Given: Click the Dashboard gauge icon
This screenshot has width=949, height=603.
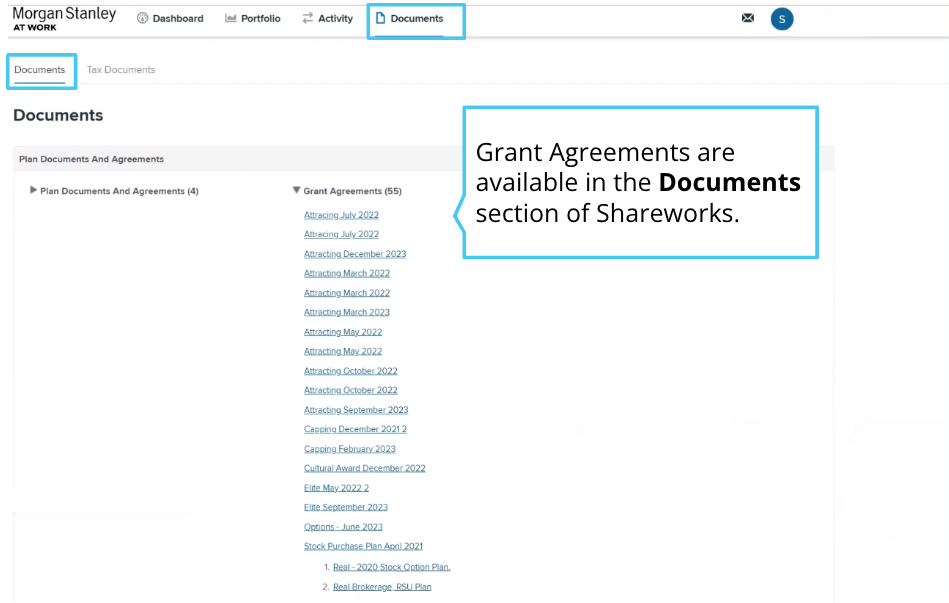Looking at the screenshot, I should (x=142, y=18).
